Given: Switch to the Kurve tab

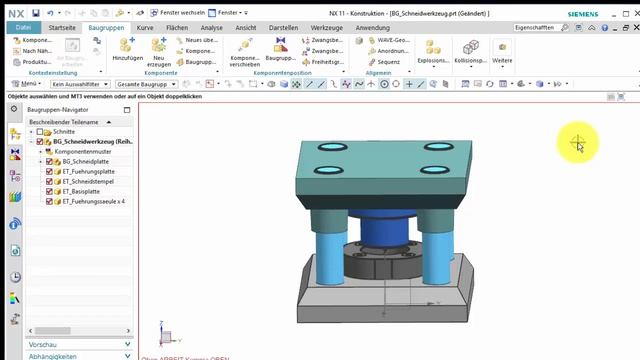Looking at the screenshot, I should 145,28.
